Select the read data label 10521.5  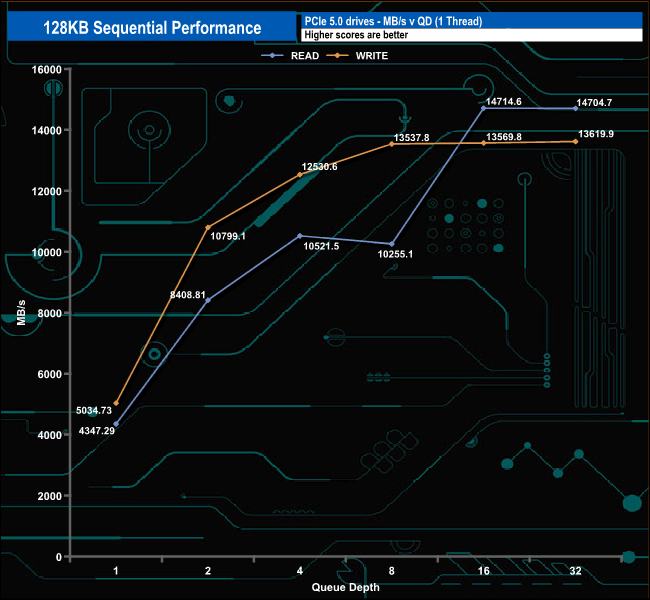(x=321, y=246)
